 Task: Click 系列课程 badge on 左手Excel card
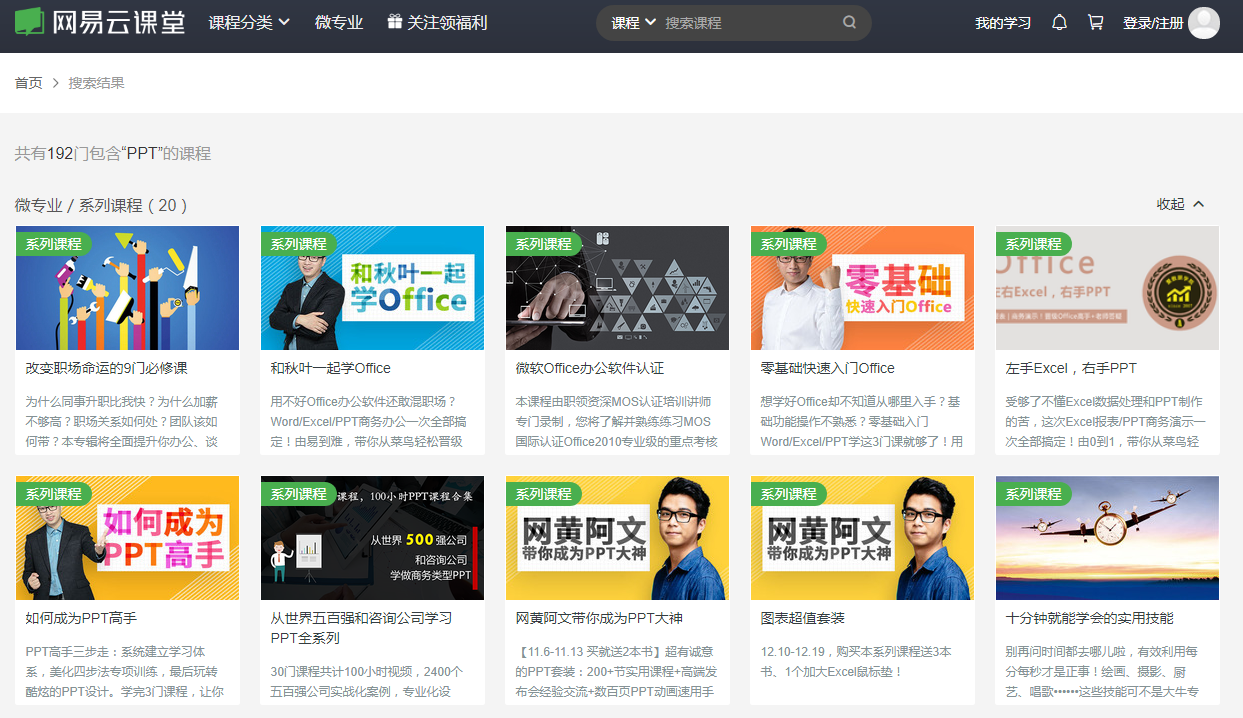(x=1033, y=244)
